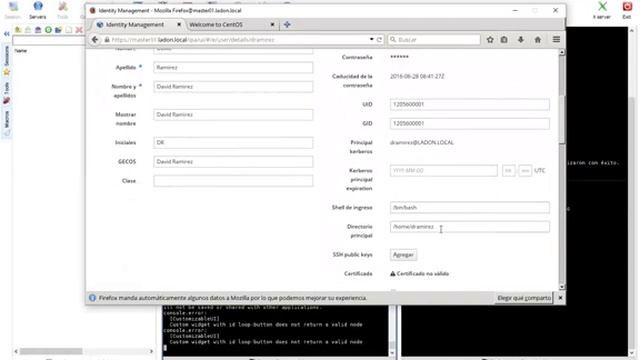Close the Identity Management tab
This screenshot has width=640, height=360.
179,24
